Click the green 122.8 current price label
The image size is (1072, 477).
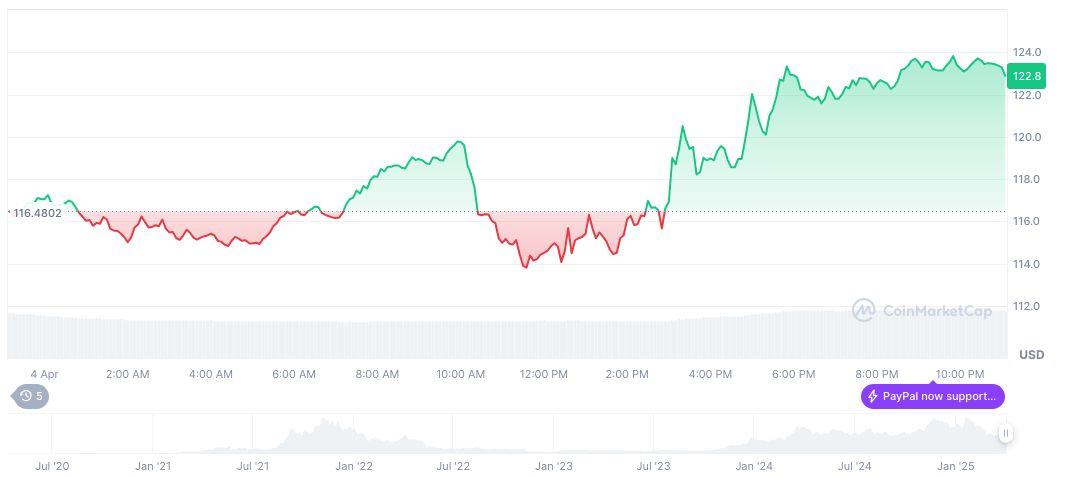click(x=1026, y=76)
